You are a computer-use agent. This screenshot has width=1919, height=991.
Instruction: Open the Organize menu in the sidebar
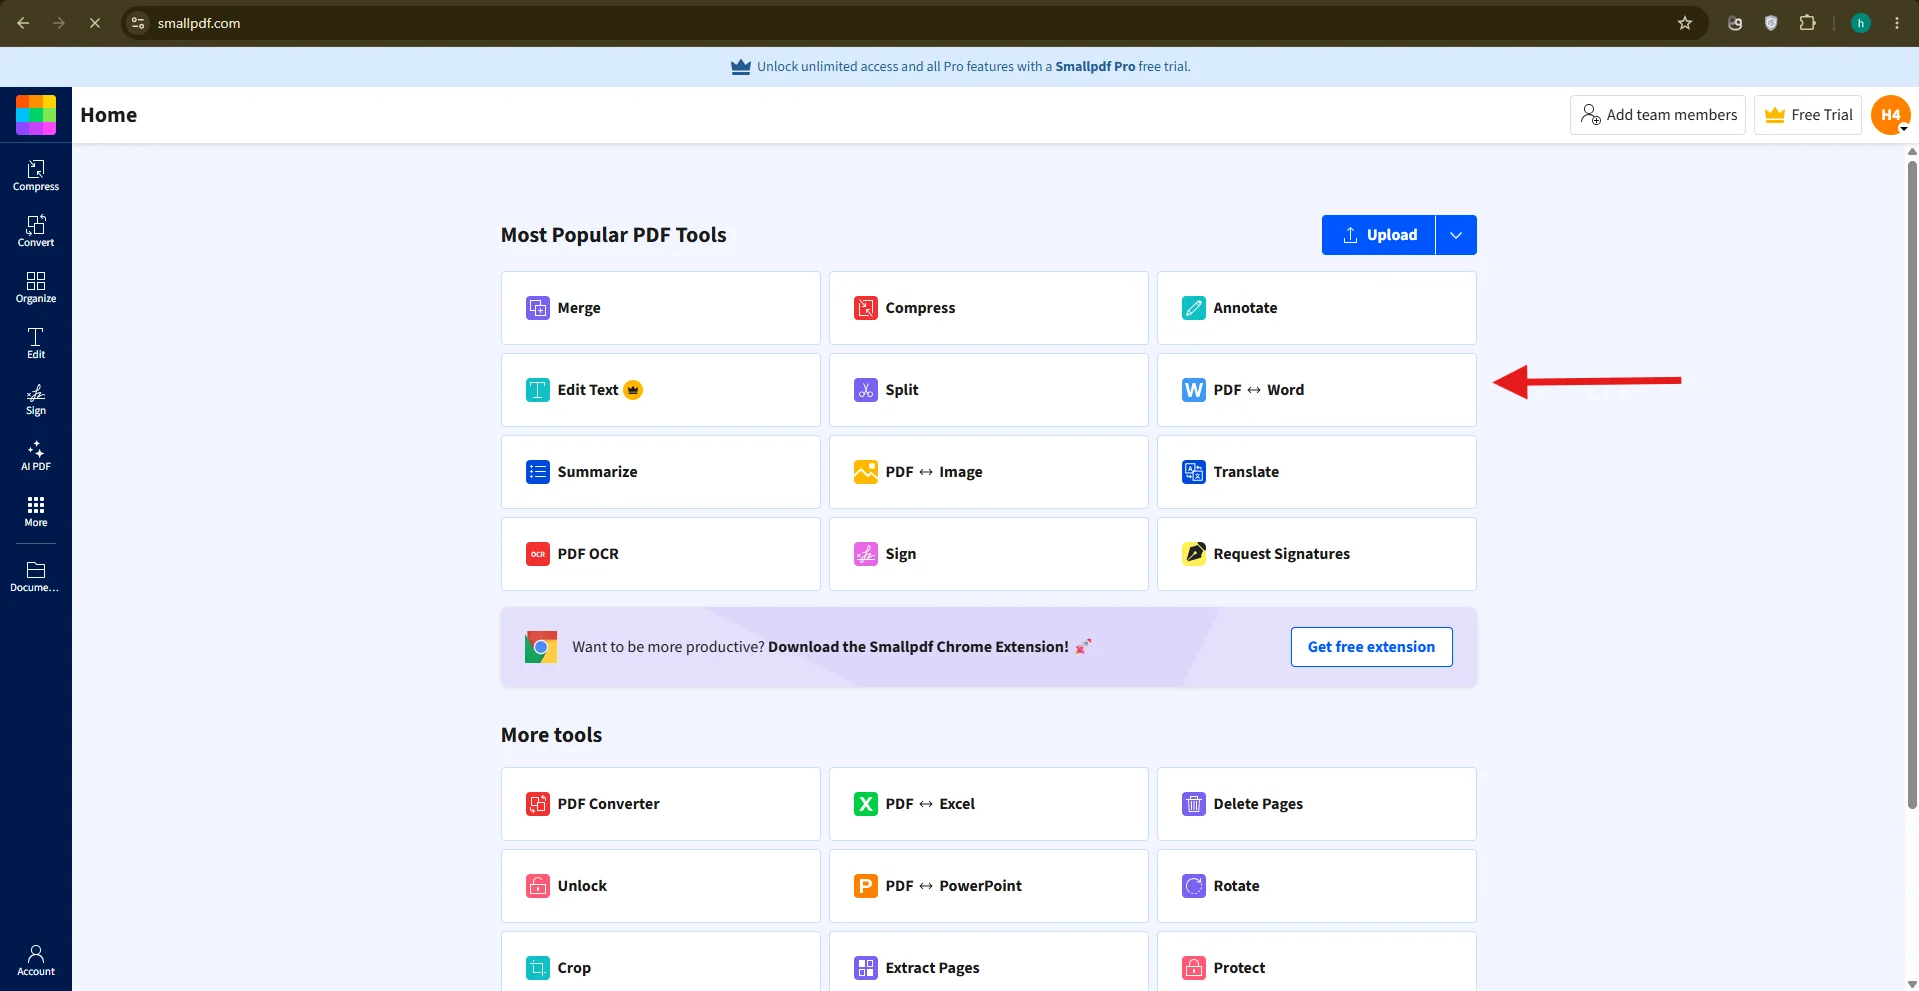(x=36, y=287)
